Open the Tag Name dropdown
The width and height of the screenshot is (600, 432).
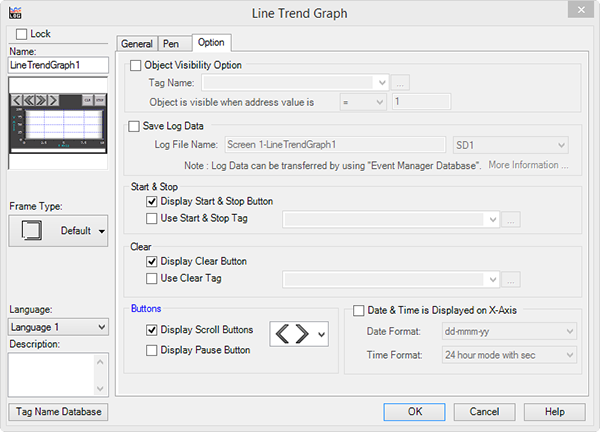click(382, 83)
